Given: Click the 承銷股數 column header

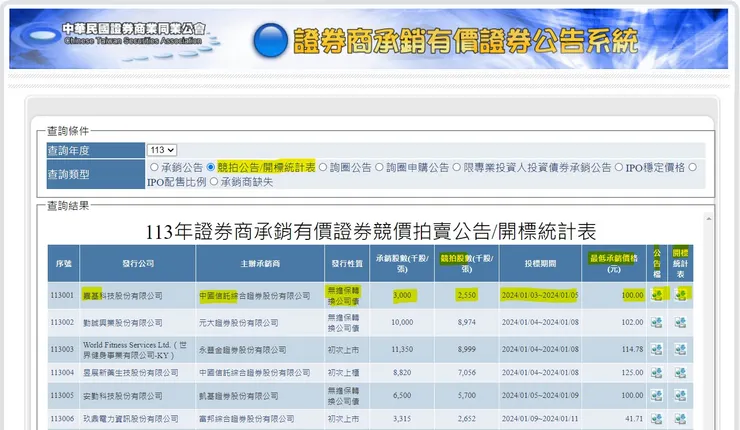Looking at the screenshot, I should 402,263.
